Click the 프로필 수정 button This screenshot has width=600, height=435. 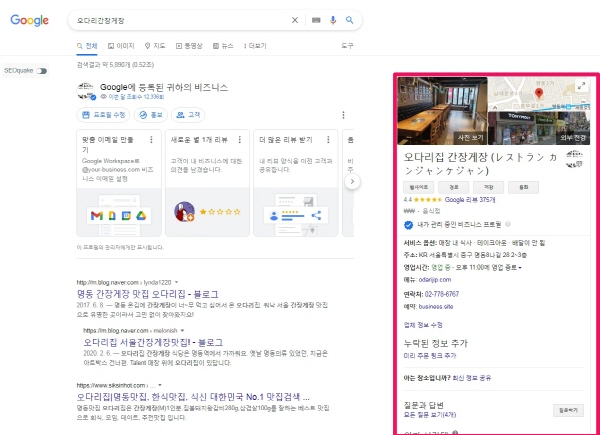[x=103, y=115]
